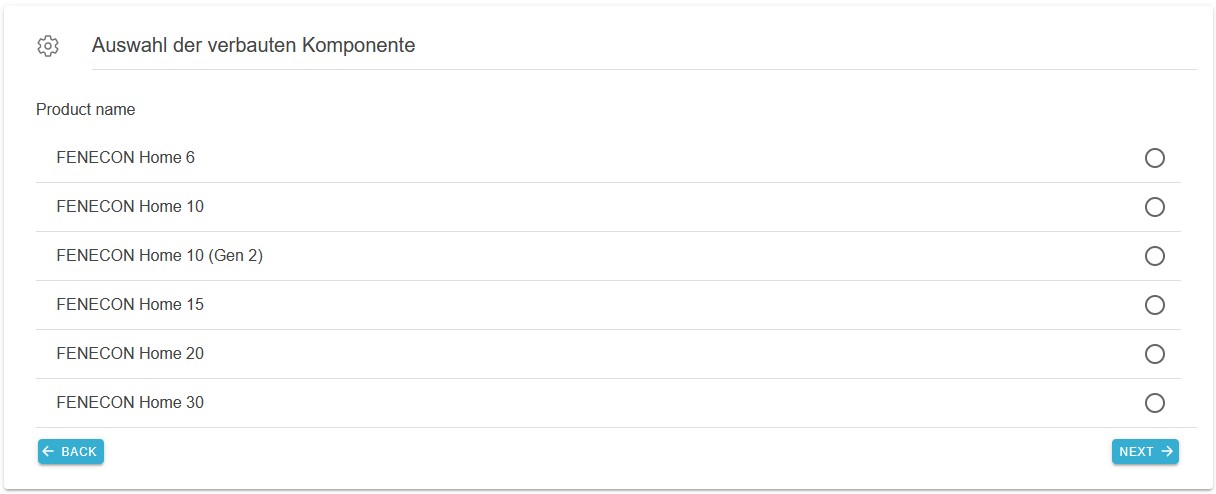Click the right arrow icon in Next button
This screenshot has width=1216, height=494.
[1167, 452]
